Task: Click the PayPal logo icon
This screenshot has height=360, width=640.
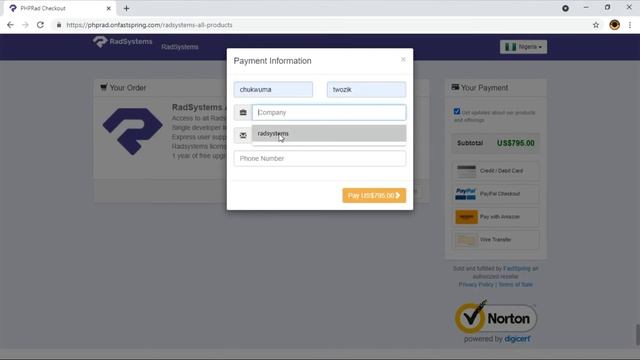Action: tap(466, 194)
